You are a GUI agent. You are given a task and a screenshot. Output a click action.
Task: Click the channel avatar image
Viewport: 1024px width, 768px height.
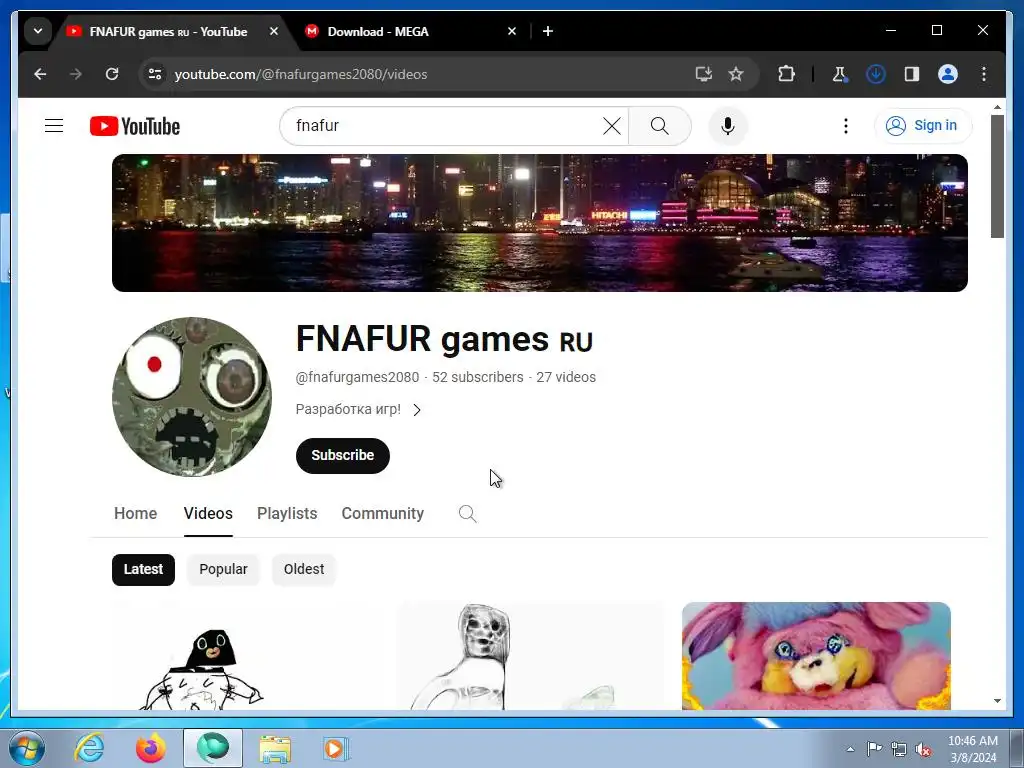coord(192,397)
